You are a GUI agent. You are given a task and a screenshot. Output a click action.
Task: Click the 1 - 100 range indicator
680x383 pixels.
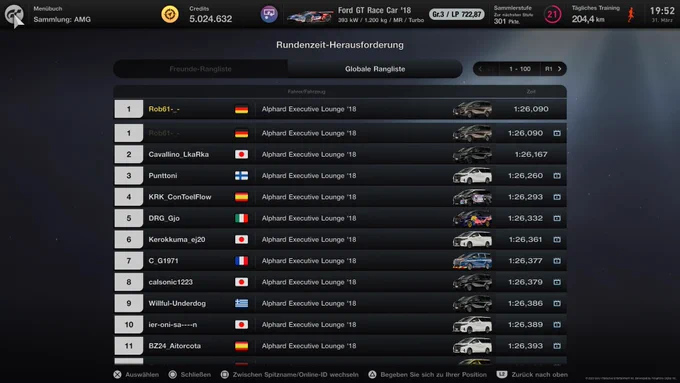point(520,69)
